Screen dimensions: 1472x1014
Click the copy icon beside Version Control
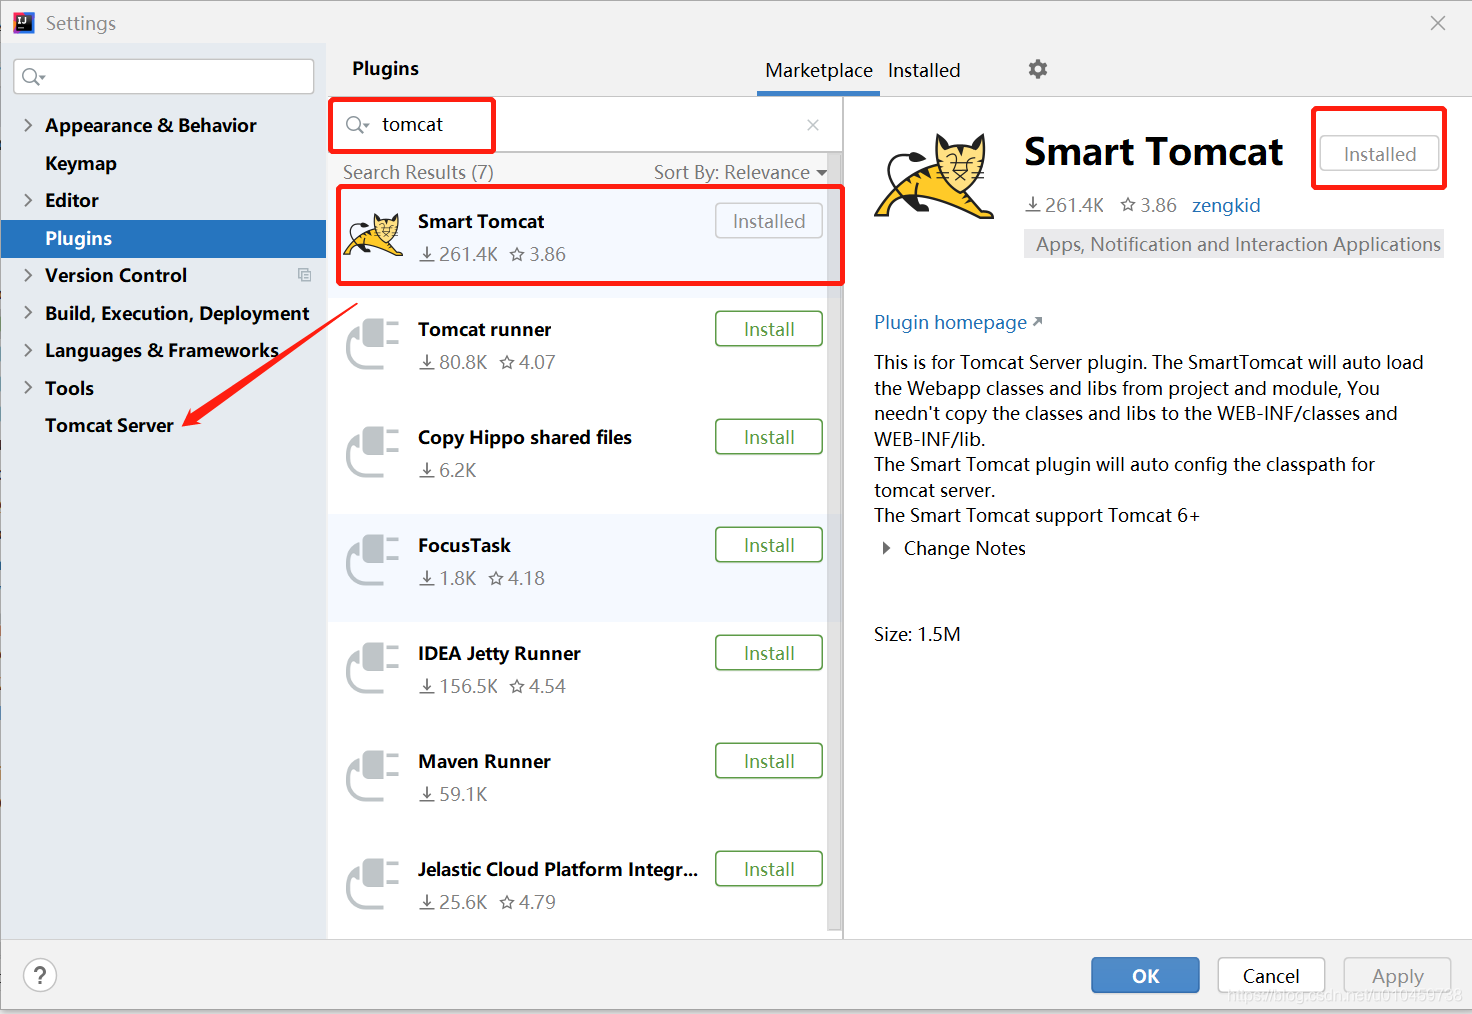click(304, 275)
